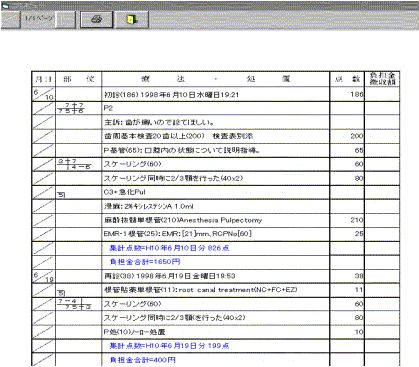Select the P2 diagnosis row
Screen dimensions: 419x367
[x=216, y=108]
